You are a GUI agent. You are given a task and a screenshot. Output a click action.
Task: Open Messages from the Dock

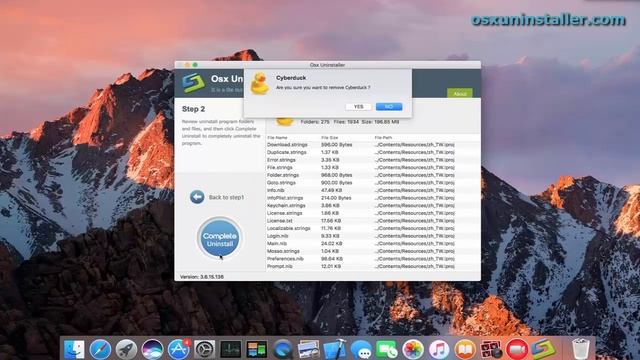tap(361, 349)
